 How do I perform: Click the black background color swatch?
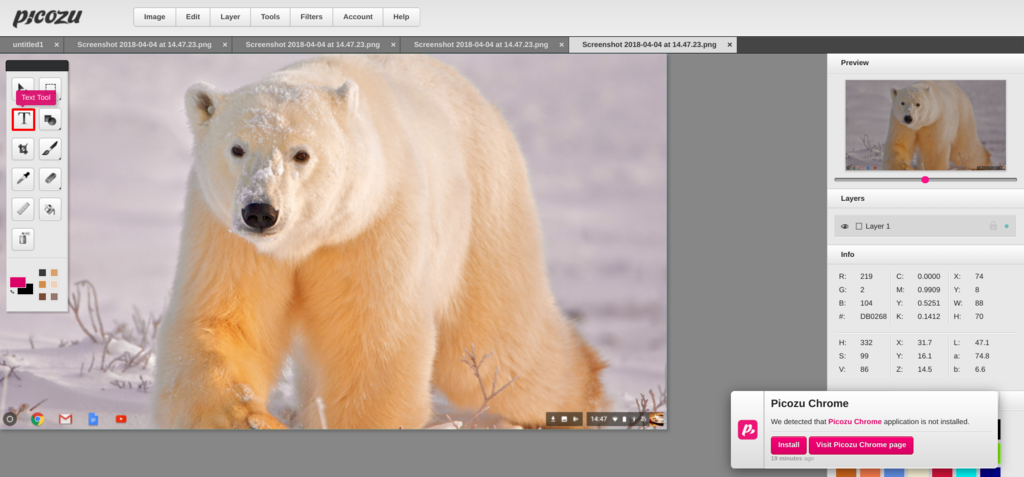click(x=28, y=290)
